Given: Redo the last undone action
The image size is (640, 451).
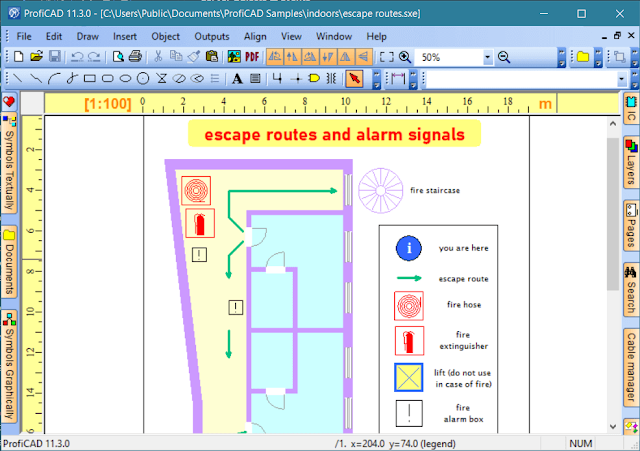Looking at the screenshot, I should point(94,57).
